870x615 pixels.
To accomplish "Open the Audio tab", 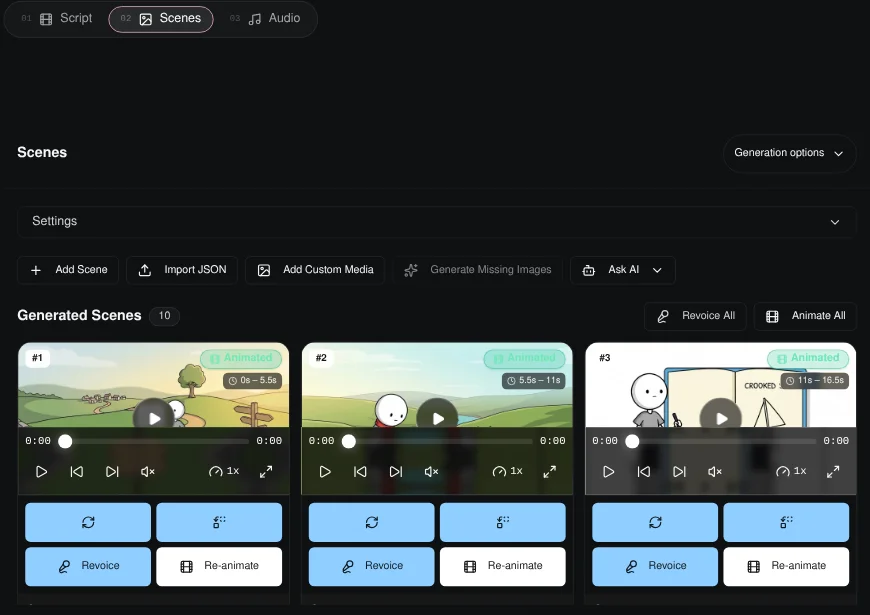I will coord(265,18).
